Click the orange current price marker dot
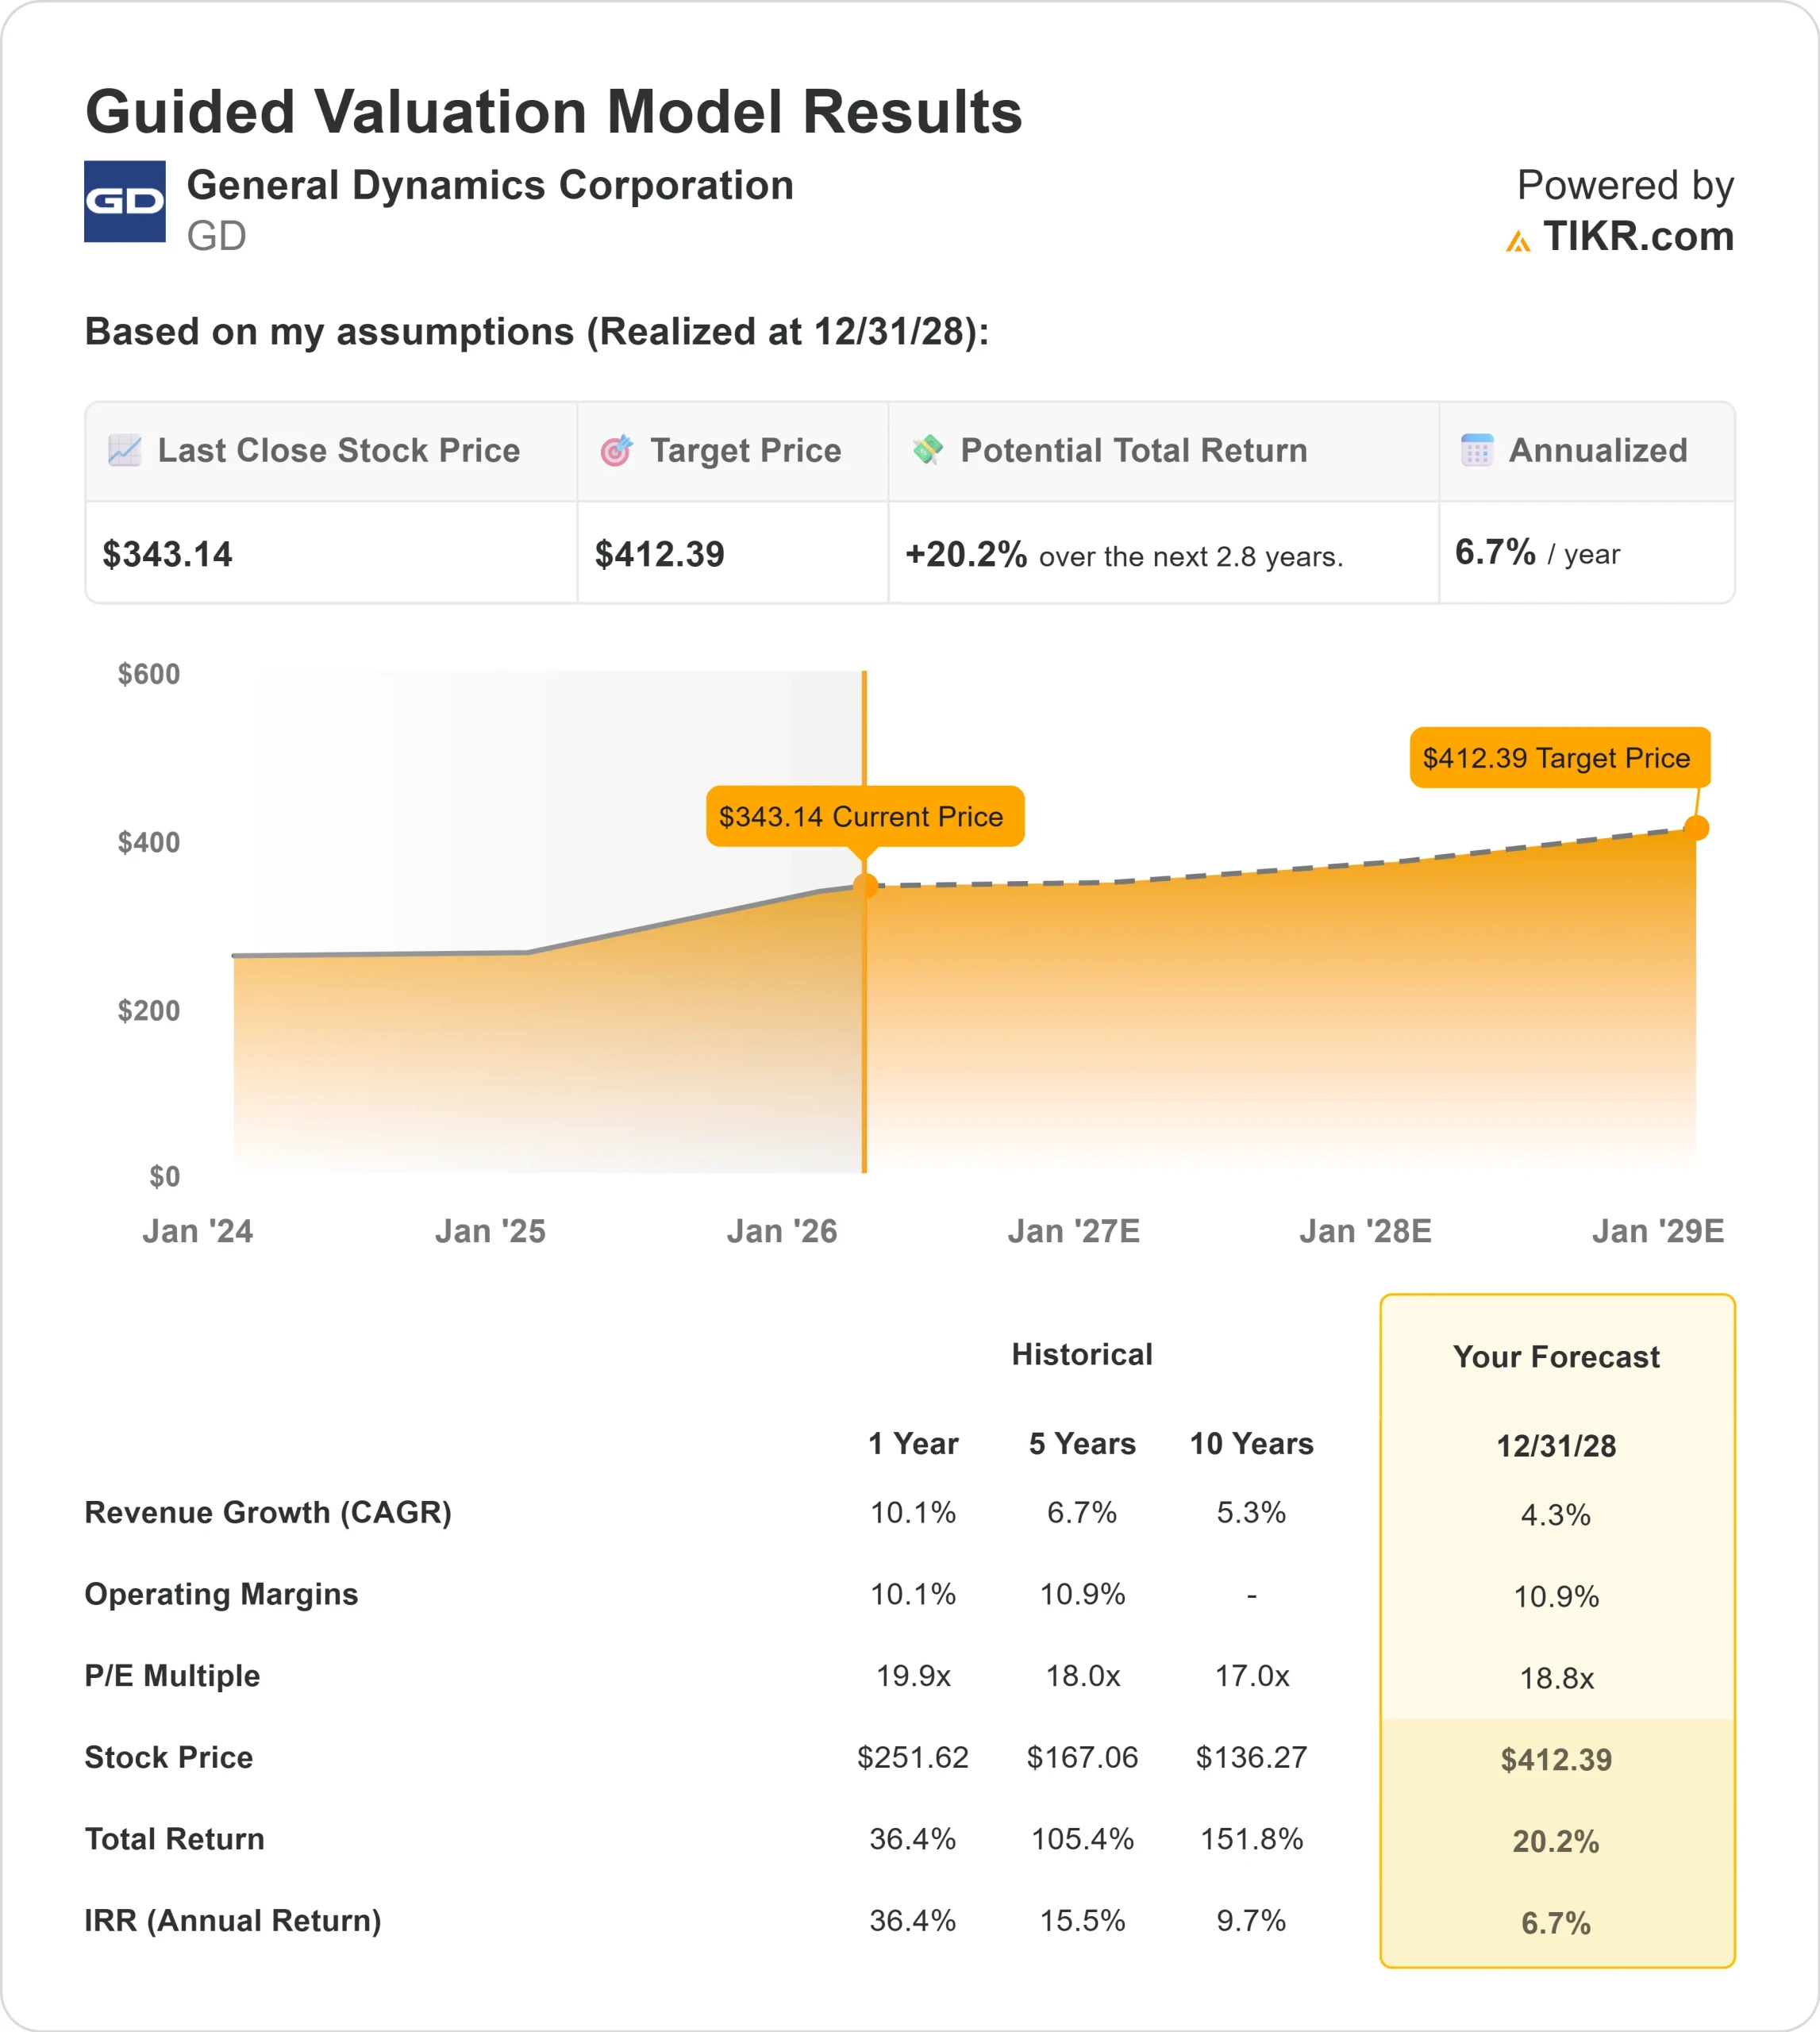The width and height of the screenshot is (1820, 2032). click(866, 884)
